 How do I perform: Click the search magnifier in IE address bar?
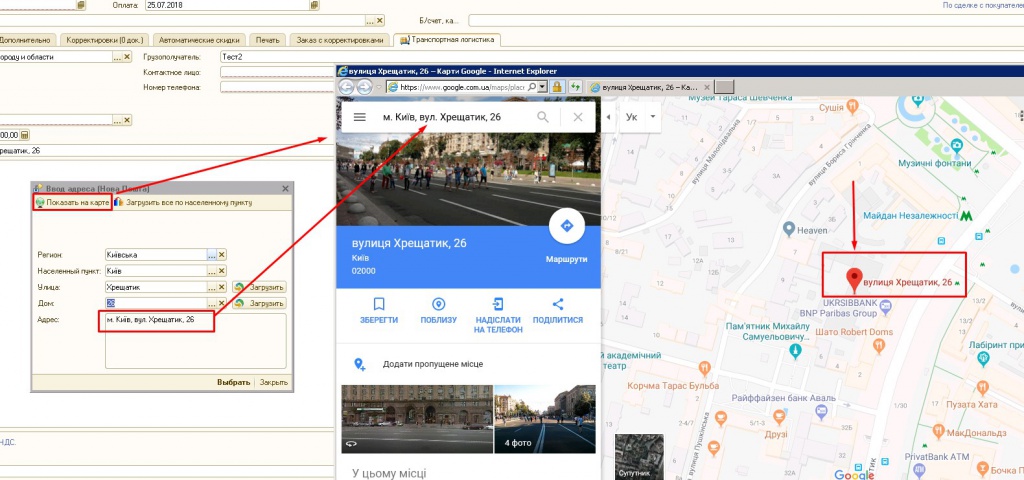click(532, 86)
